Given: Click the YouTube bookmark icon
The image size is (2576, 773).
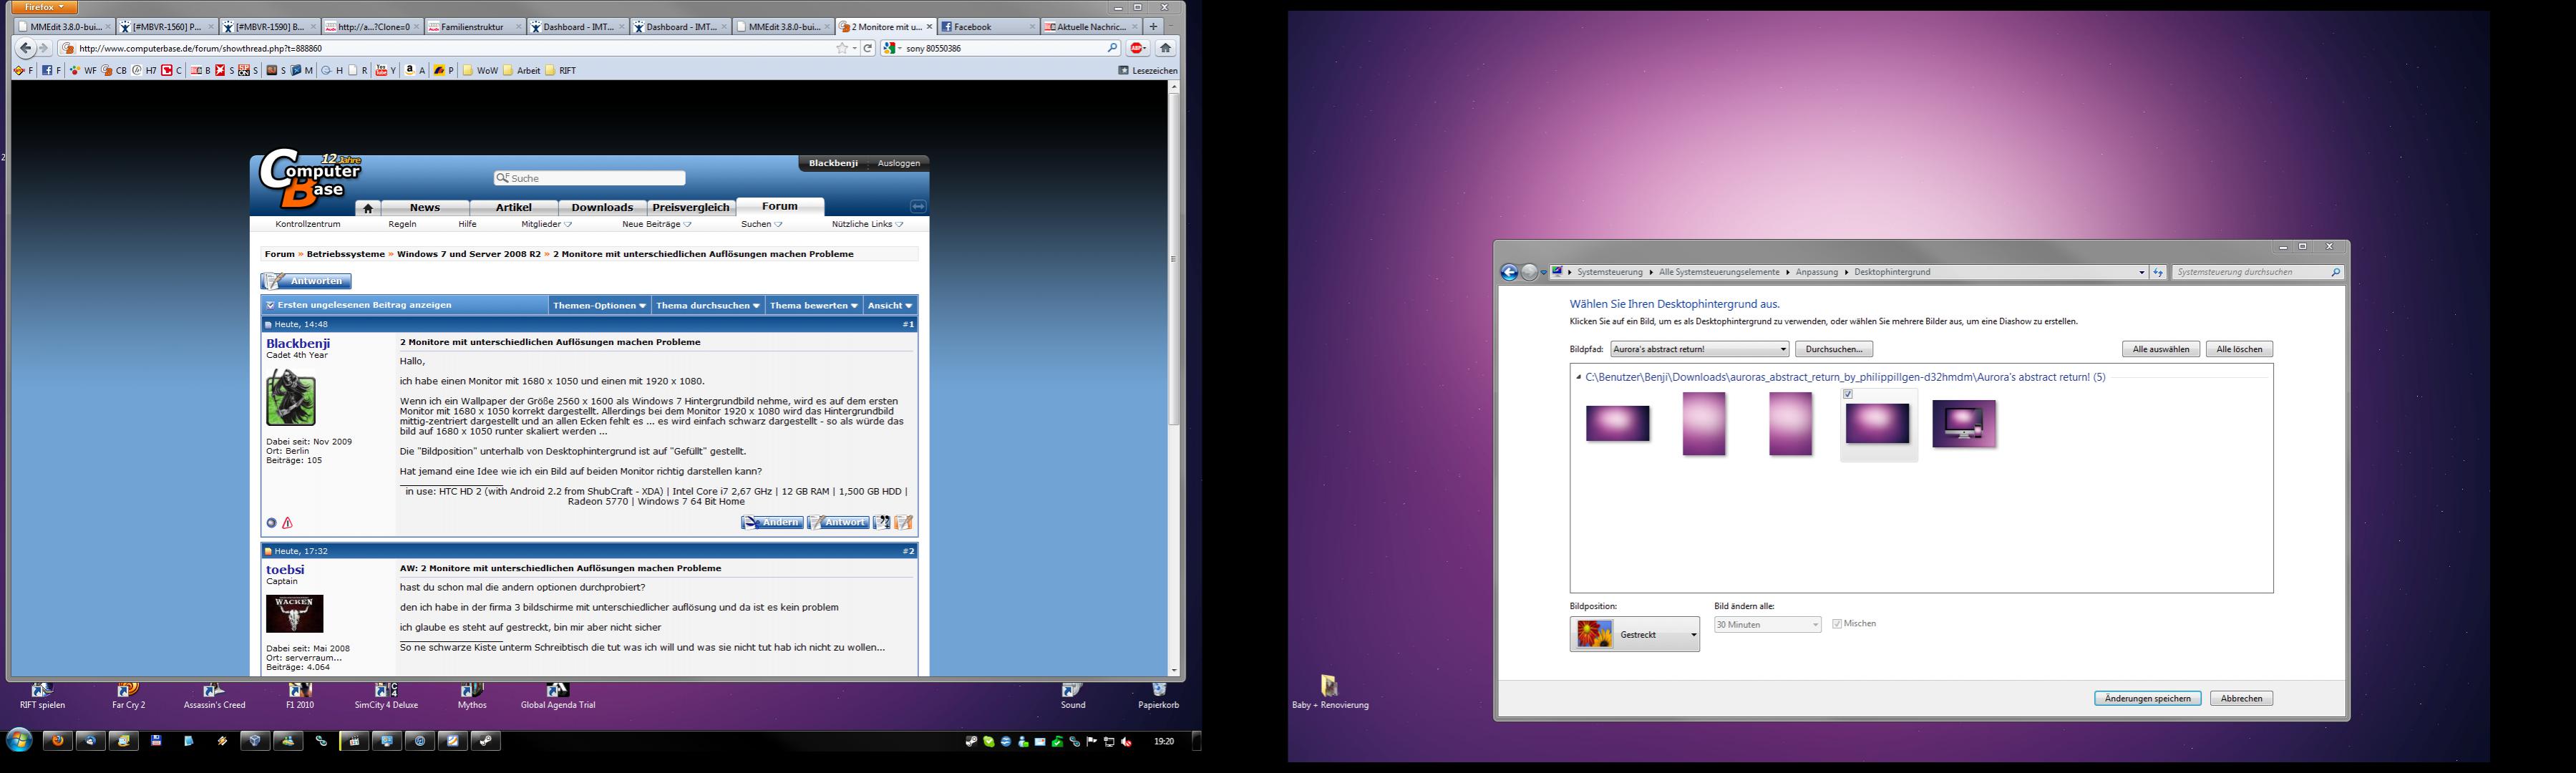Looking at the screenshot, I should coord(381,70).
